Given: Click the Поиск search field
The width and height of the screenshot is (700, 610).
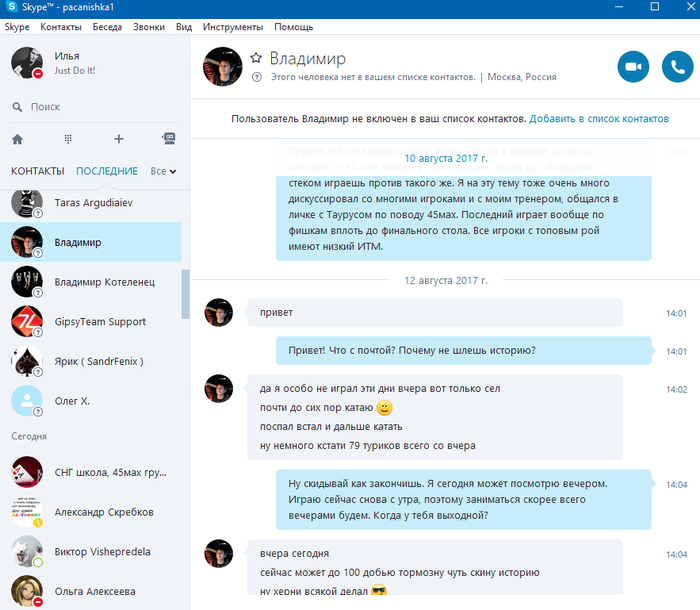Looking at the screenshot, I should pyautogui.click(x=94, y=107).
